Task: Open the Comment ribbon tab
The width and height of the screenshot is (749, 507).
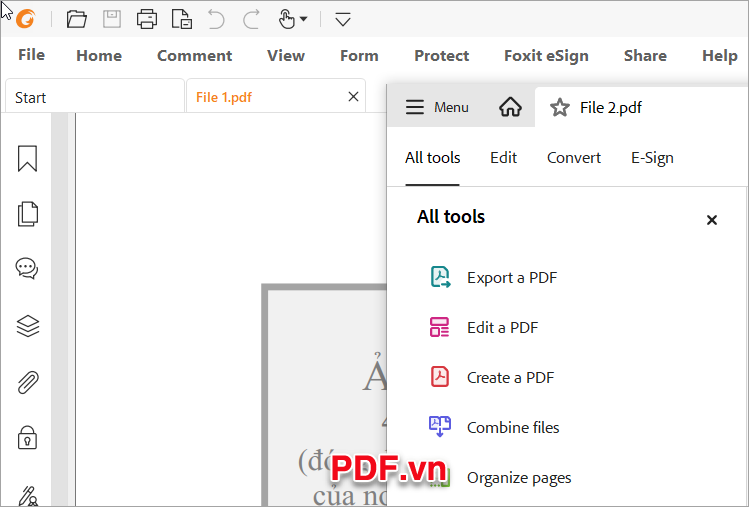Action: (194, 55)
